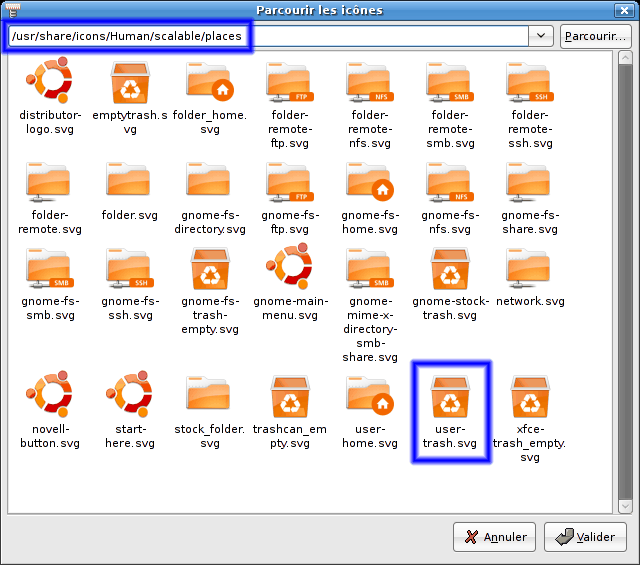Open the icon path dropdown list
Screen dimensions: 640x565
[541, 36]
